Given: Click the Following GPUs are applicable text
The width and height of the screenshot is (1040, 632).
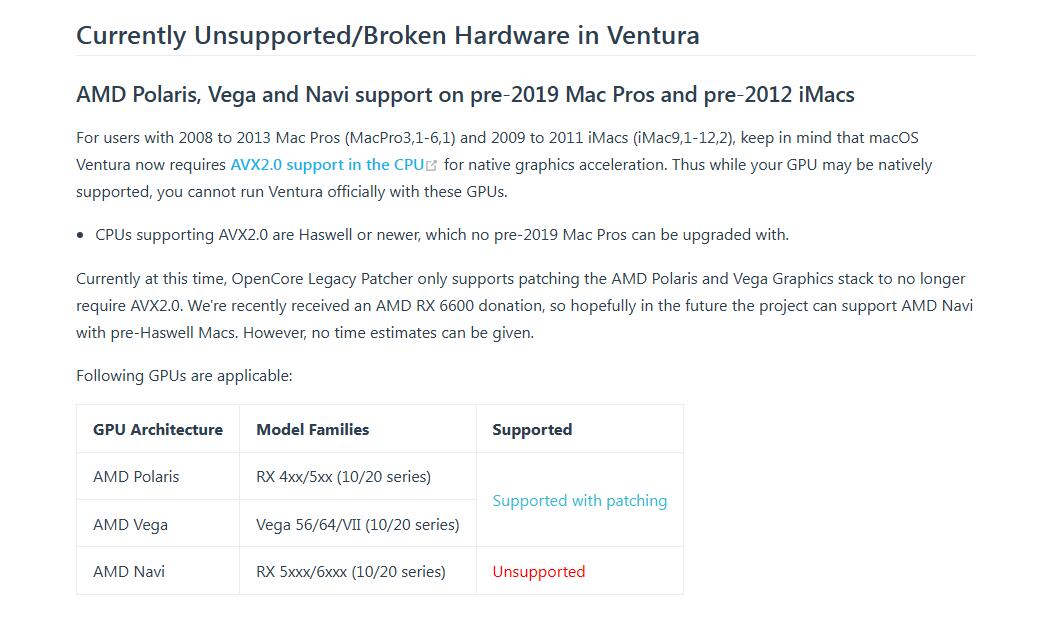Looking at the screenshot, I should point(184,376).
